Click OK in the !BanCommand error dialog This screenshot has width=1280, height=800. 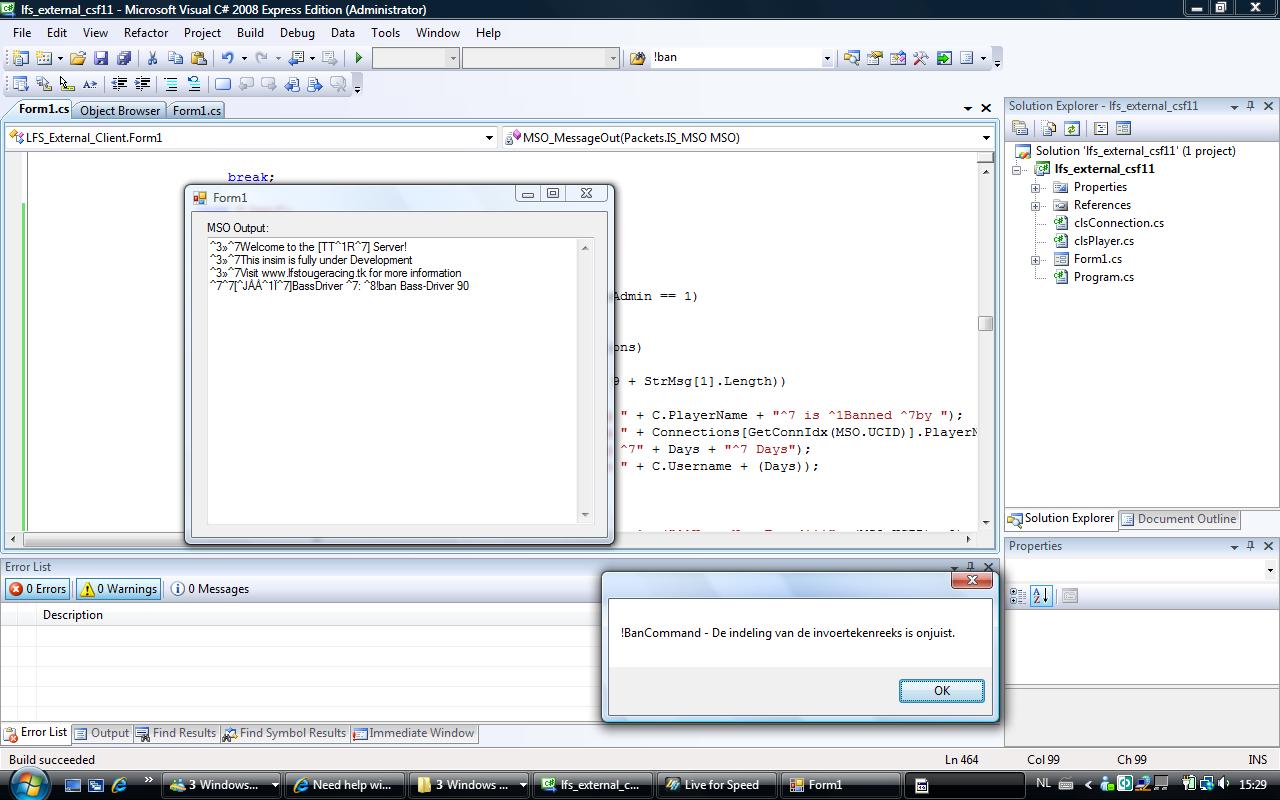tap(942, 691)
